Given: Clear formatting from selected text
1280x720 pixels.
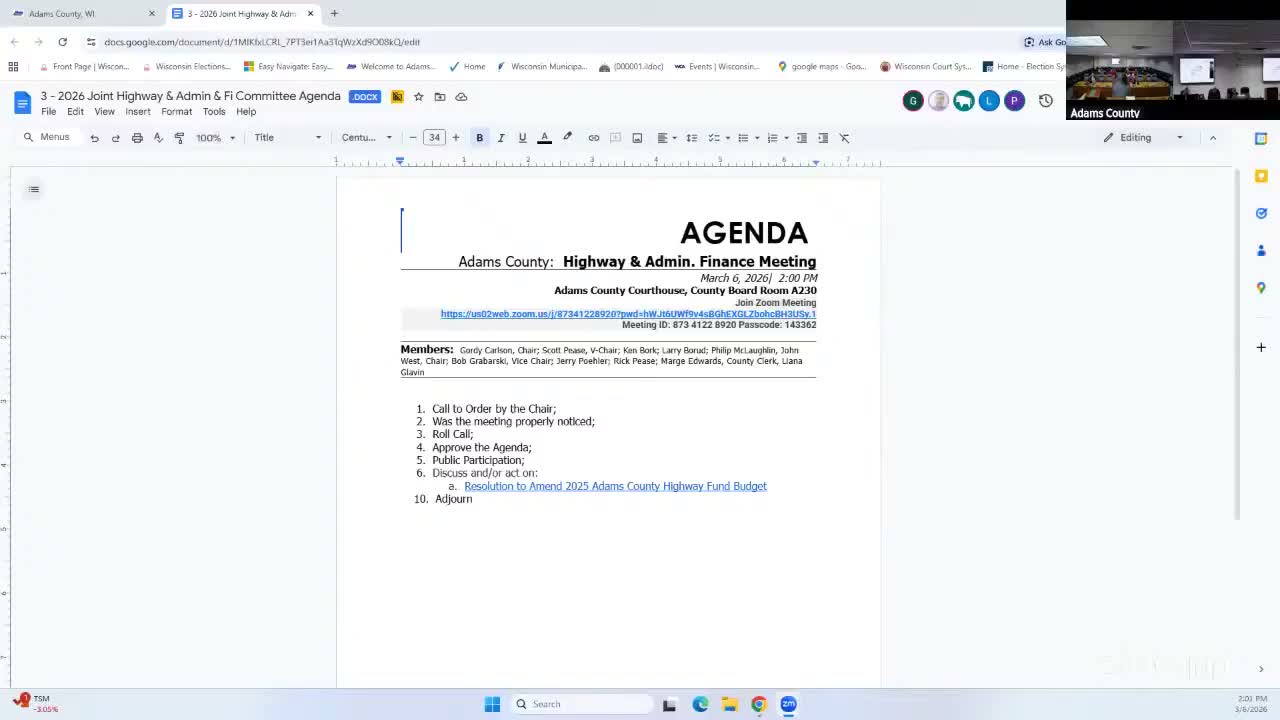Looking at the screenshot, I should [x=845, y=138].
